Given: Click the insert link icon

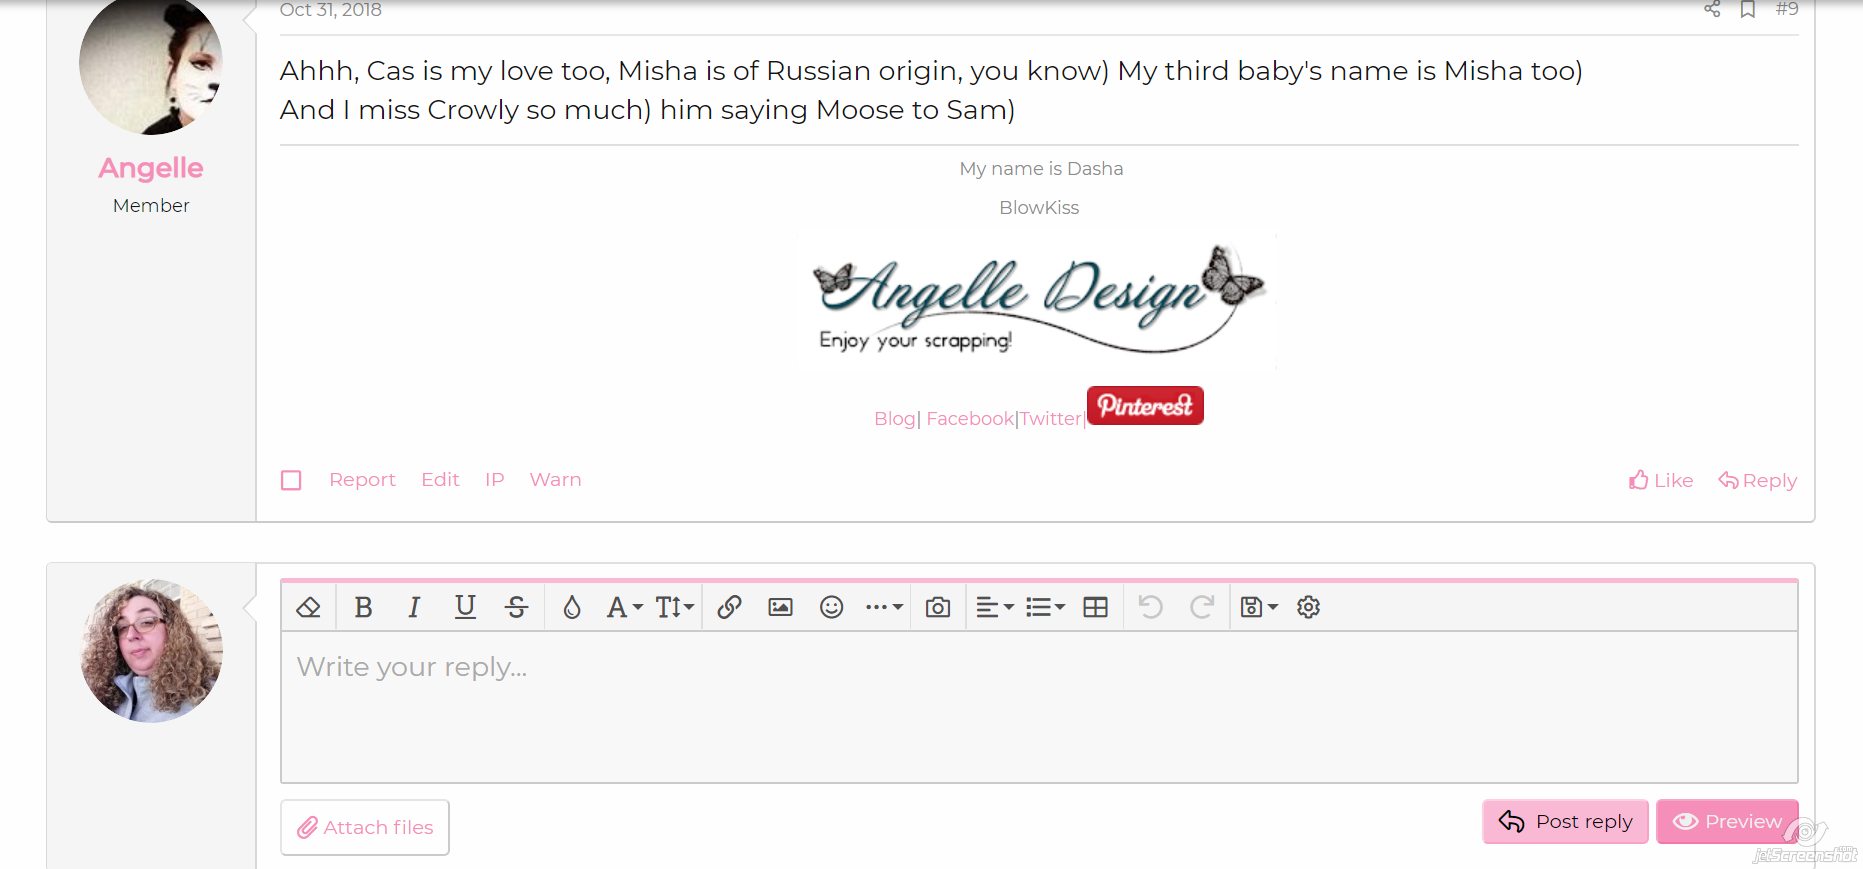Looking at the screenshot, I should click(729, 607).
